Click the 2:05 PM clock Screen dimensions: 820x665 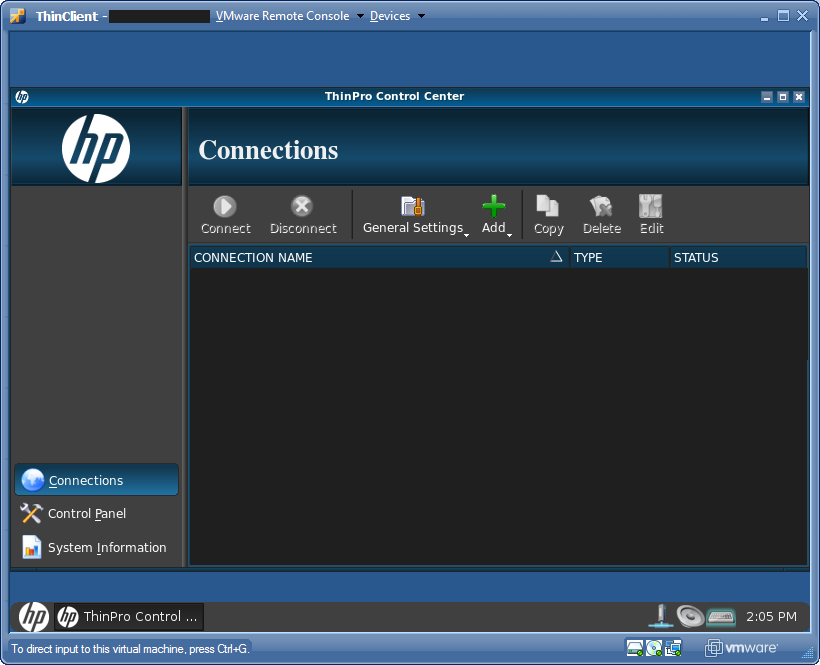click(x=771, y=617)
